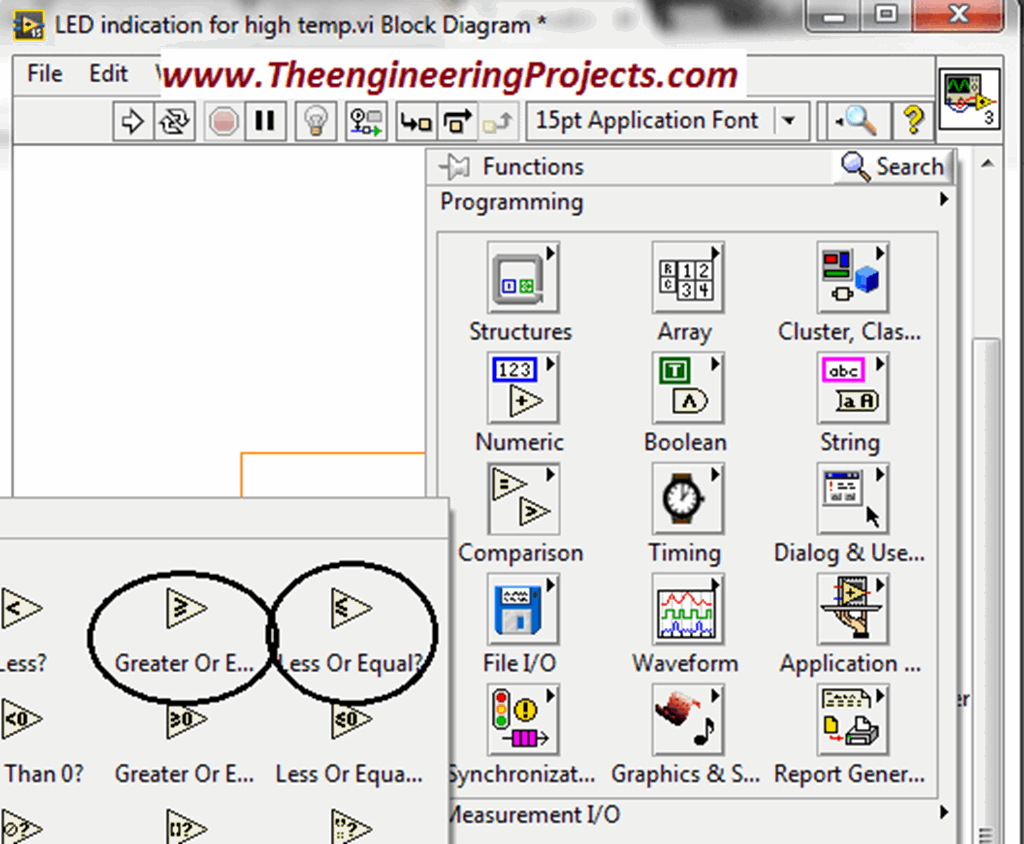
Task: Expand the Programming category arrow
Action: coord(945,201)
